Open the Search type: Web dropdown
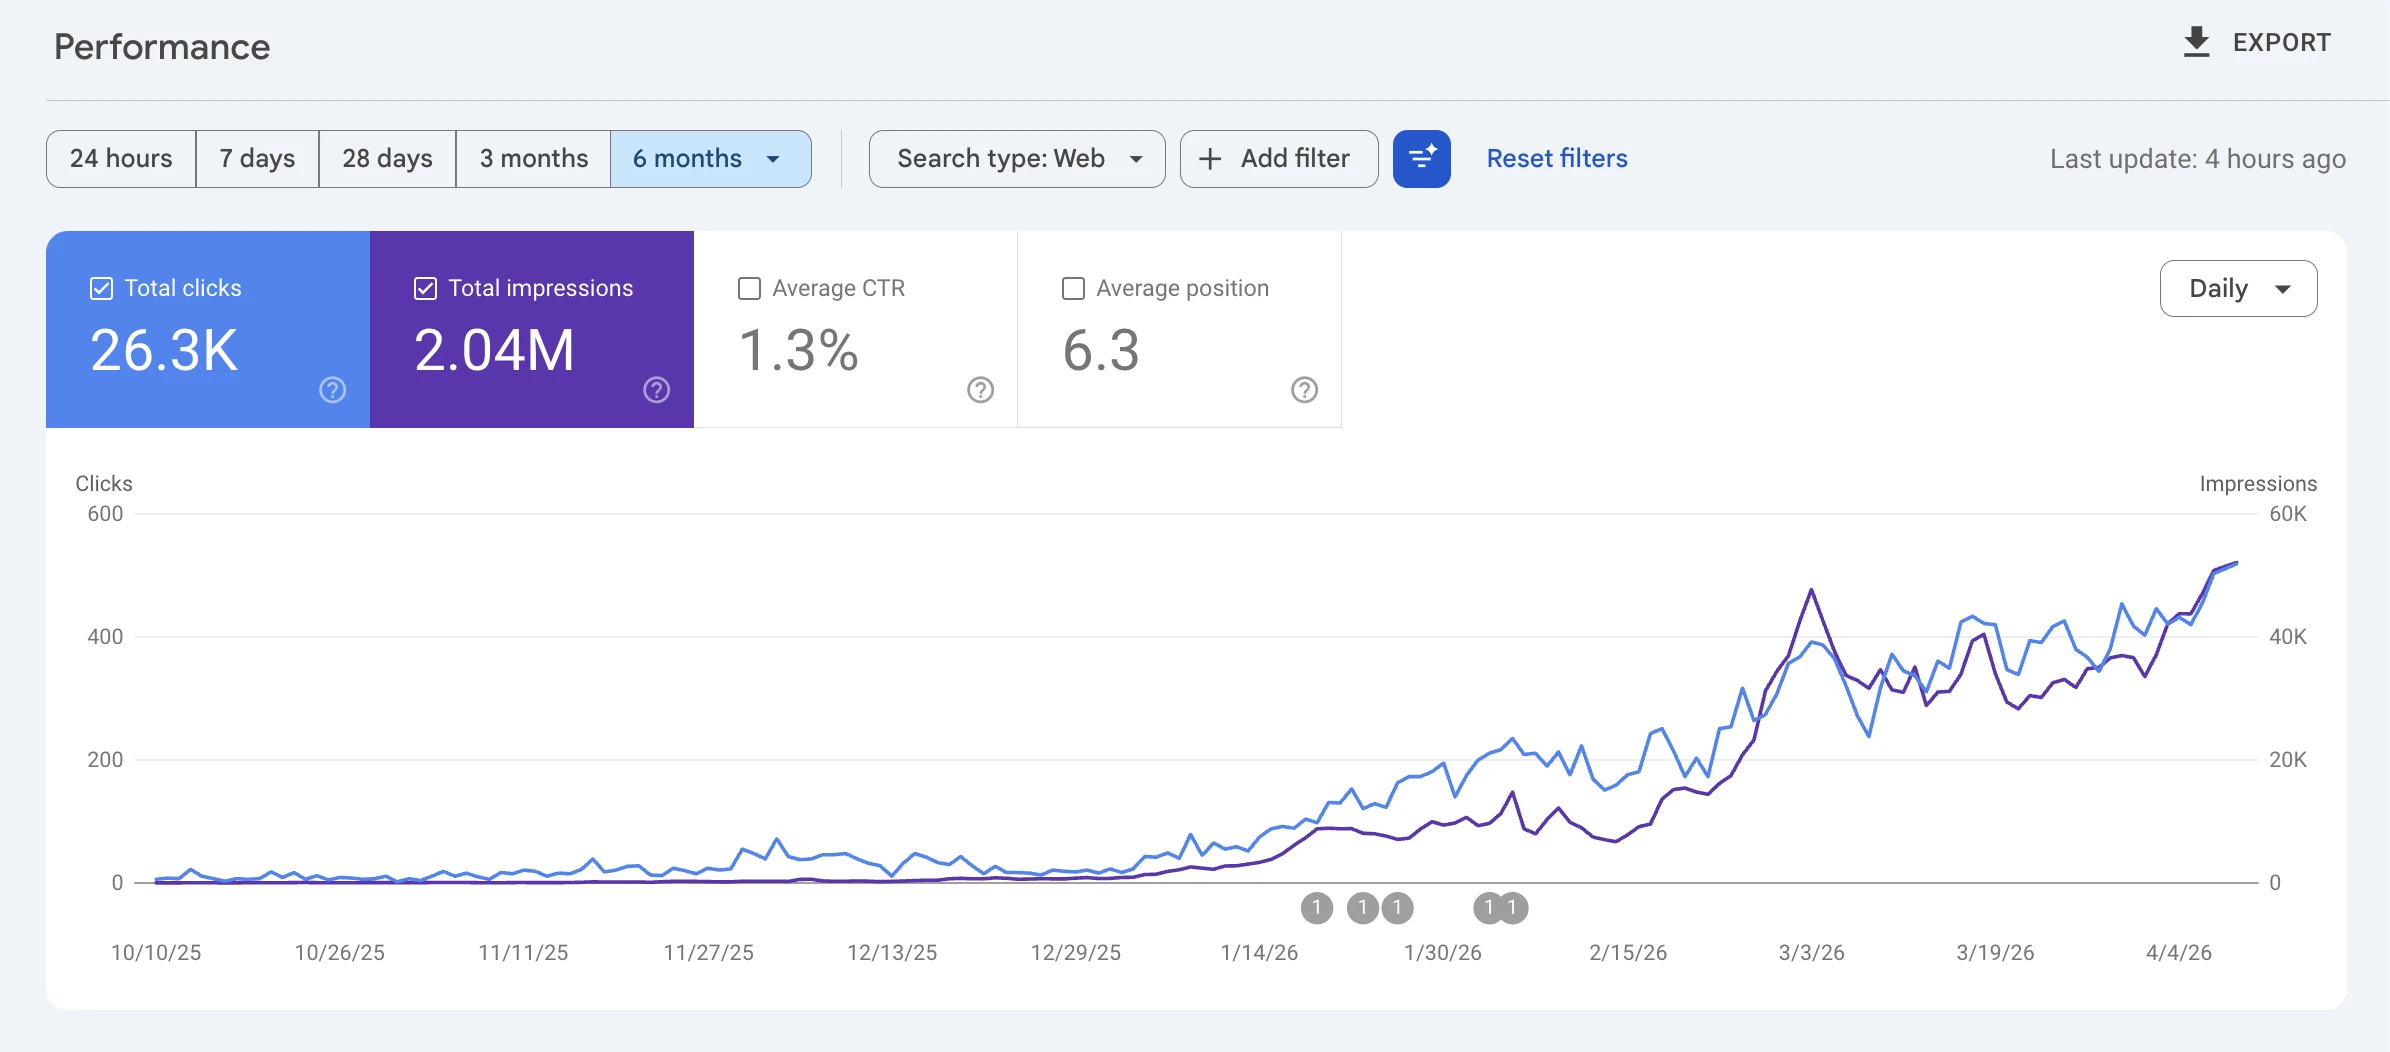The width and height of the screenshot is (2390, 1052). click(1016, 158)
